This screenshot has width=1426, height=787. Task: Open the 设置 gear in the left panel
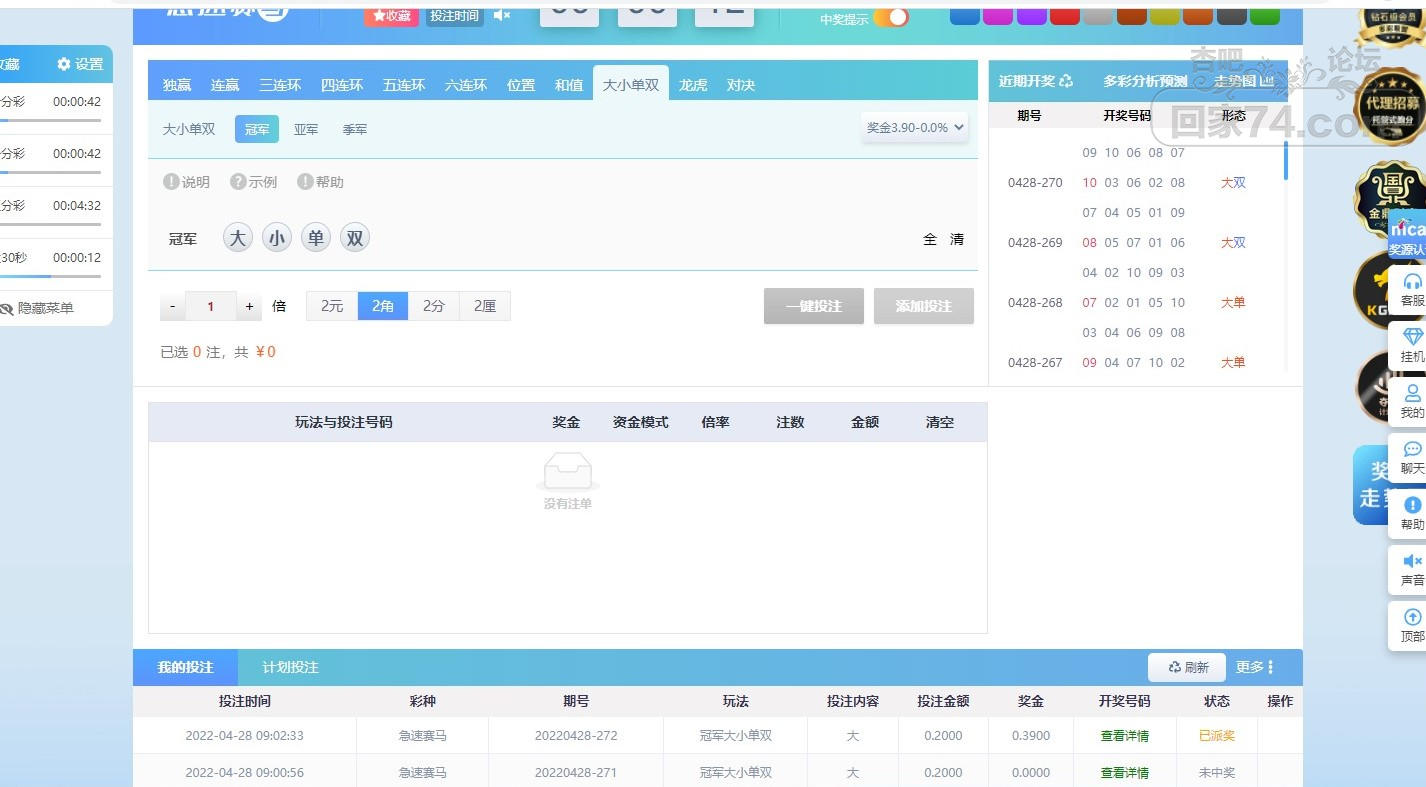[80, 64]
